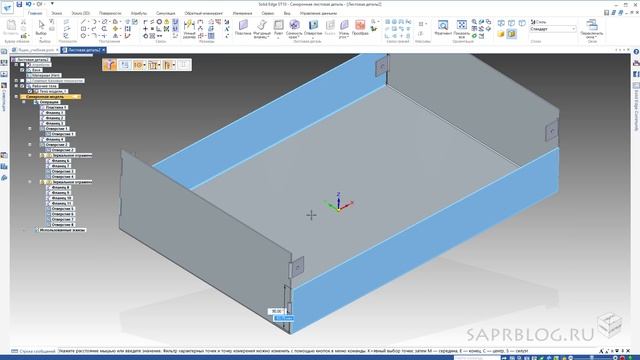Collapse the second Зеркальное отражение group

(x=30, y=182)
